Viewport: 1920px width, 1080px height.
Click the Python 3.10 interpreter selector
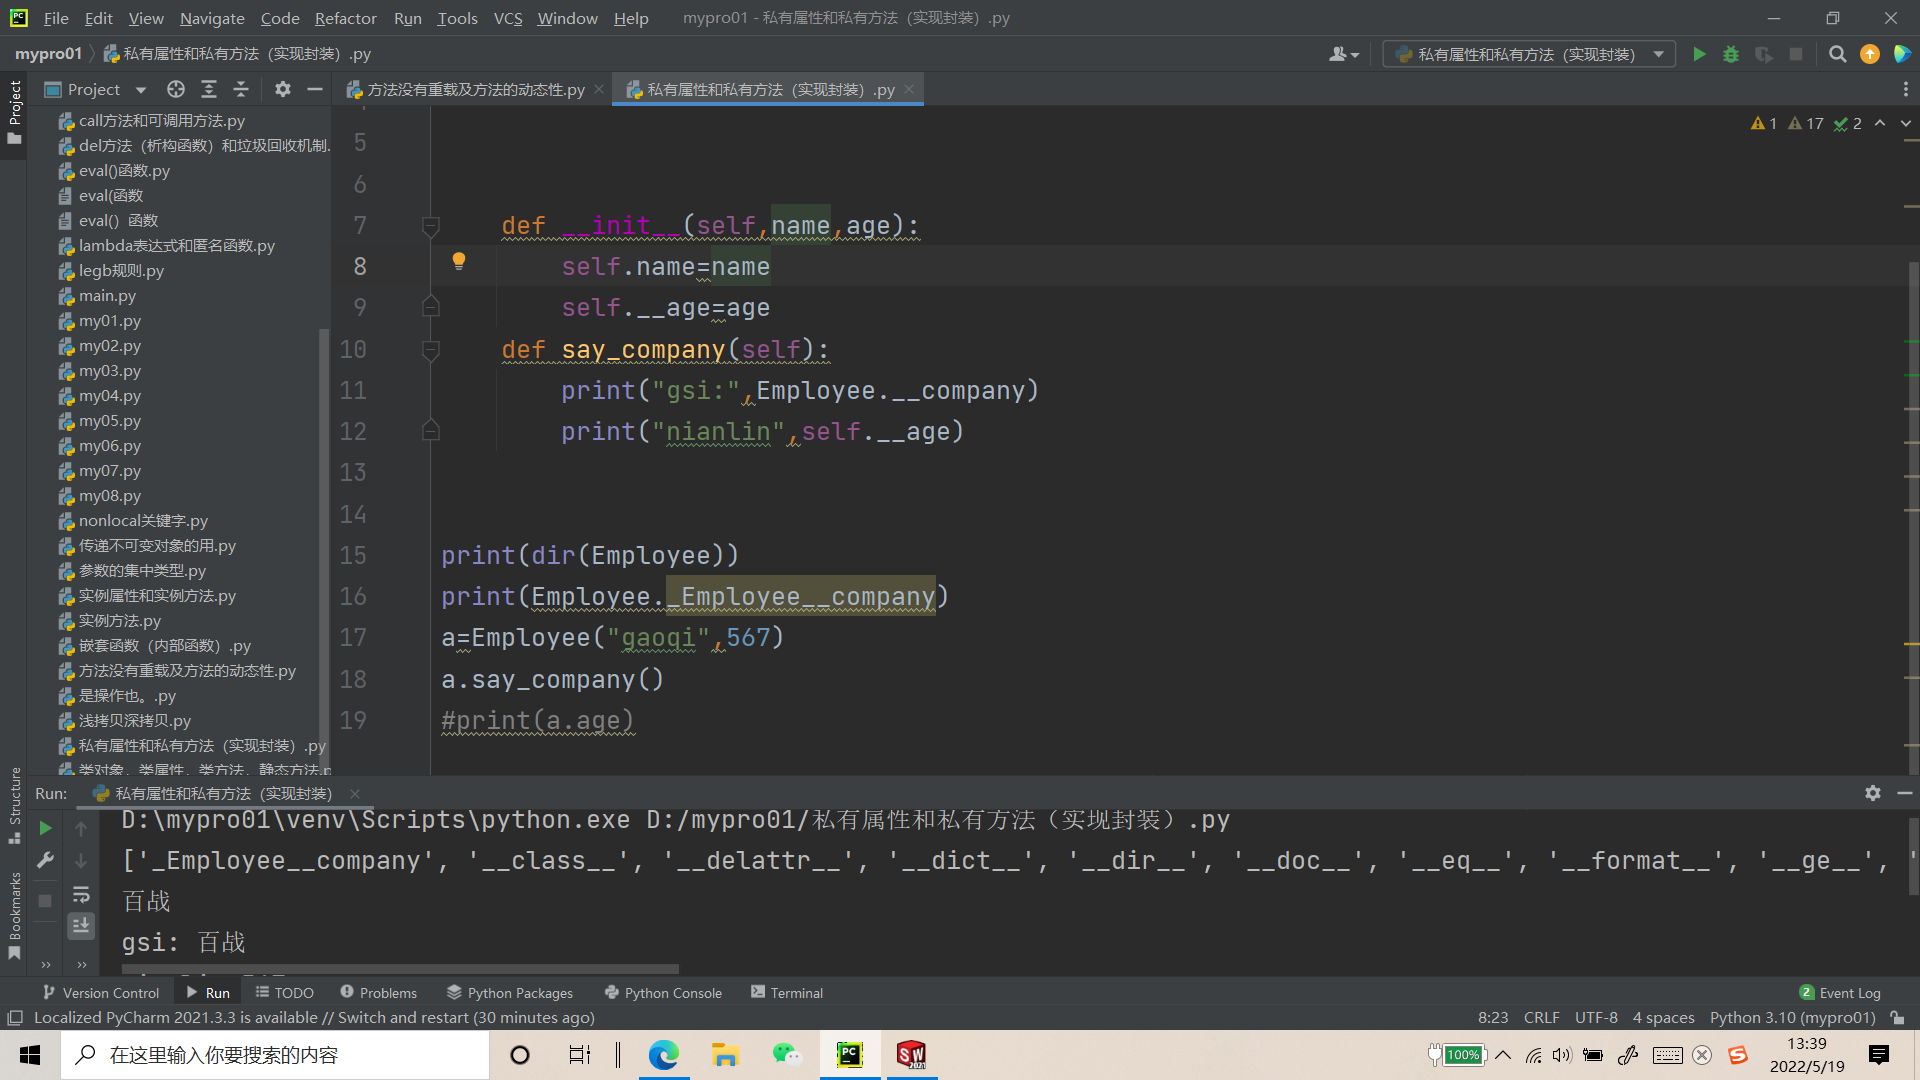[1792, 1018]
